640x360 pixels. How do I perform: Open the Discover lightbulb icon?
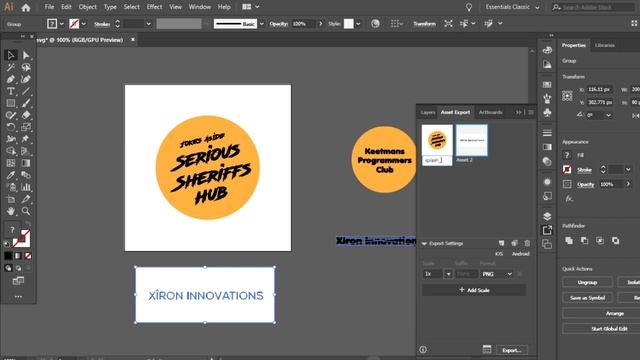[x=469, y=7]
